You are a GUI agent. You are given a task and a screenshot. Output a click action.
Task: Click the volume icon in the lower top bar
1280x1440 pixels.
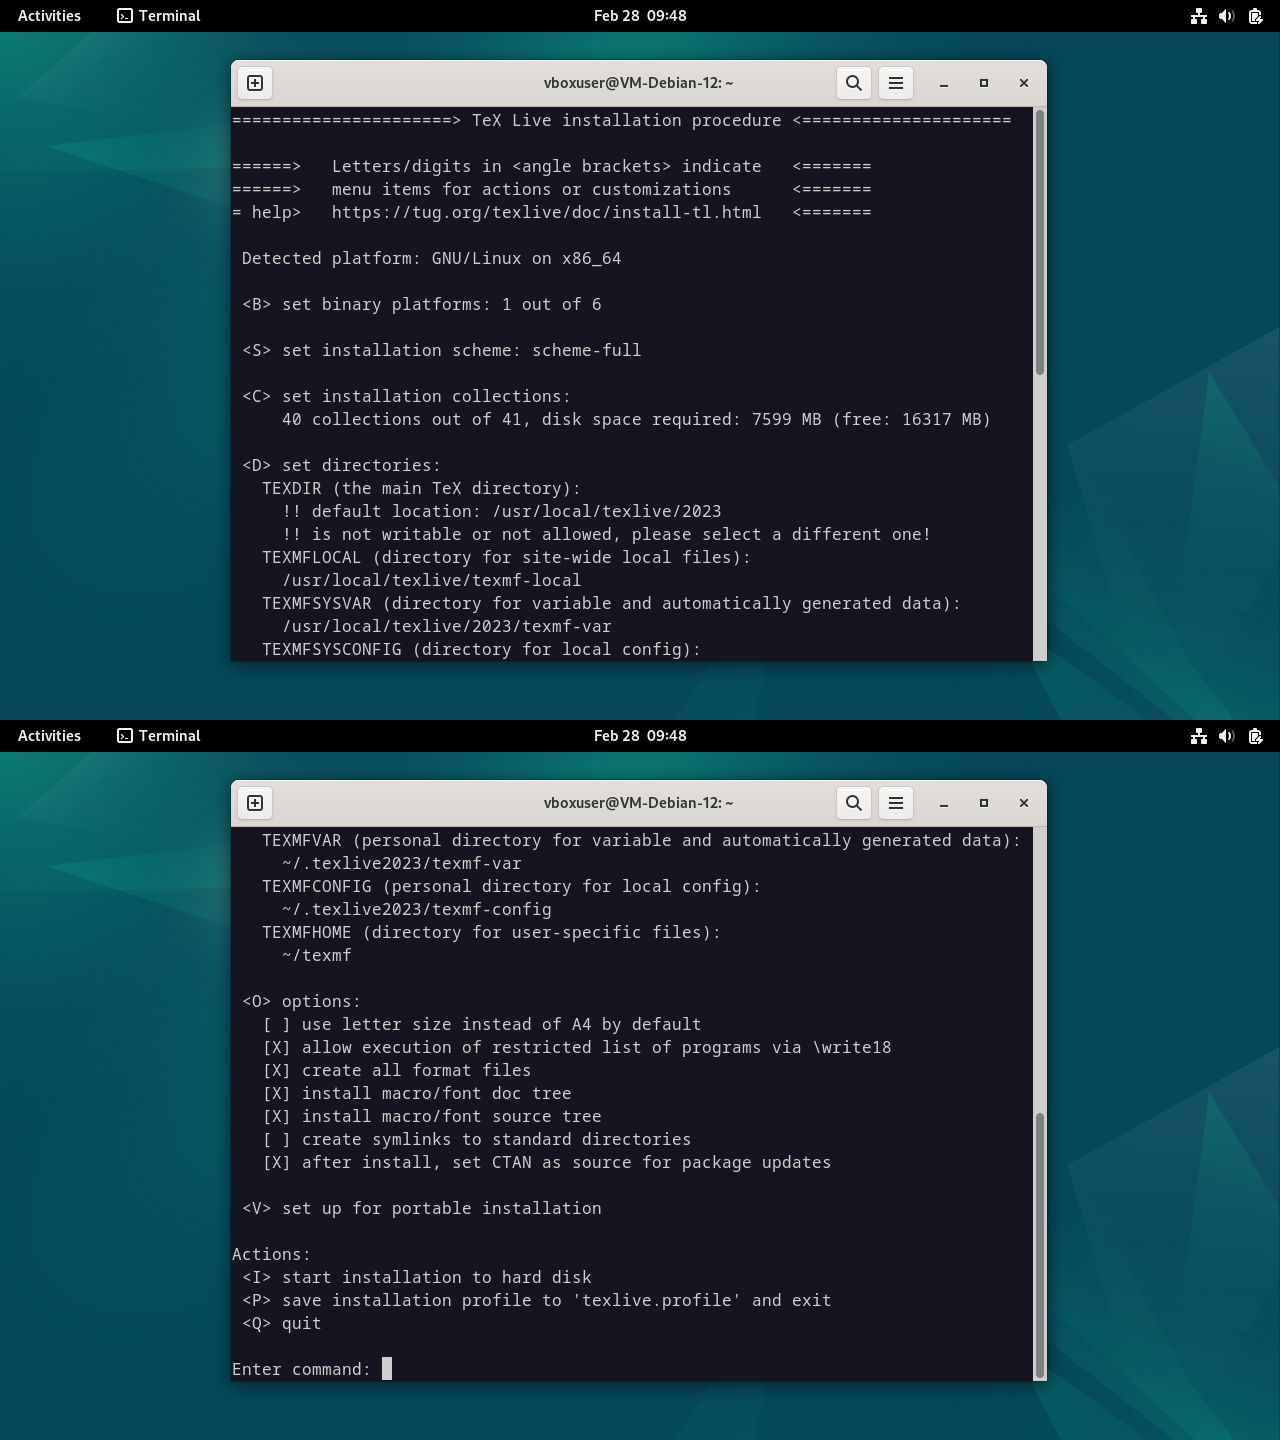tap(1227, 736)
